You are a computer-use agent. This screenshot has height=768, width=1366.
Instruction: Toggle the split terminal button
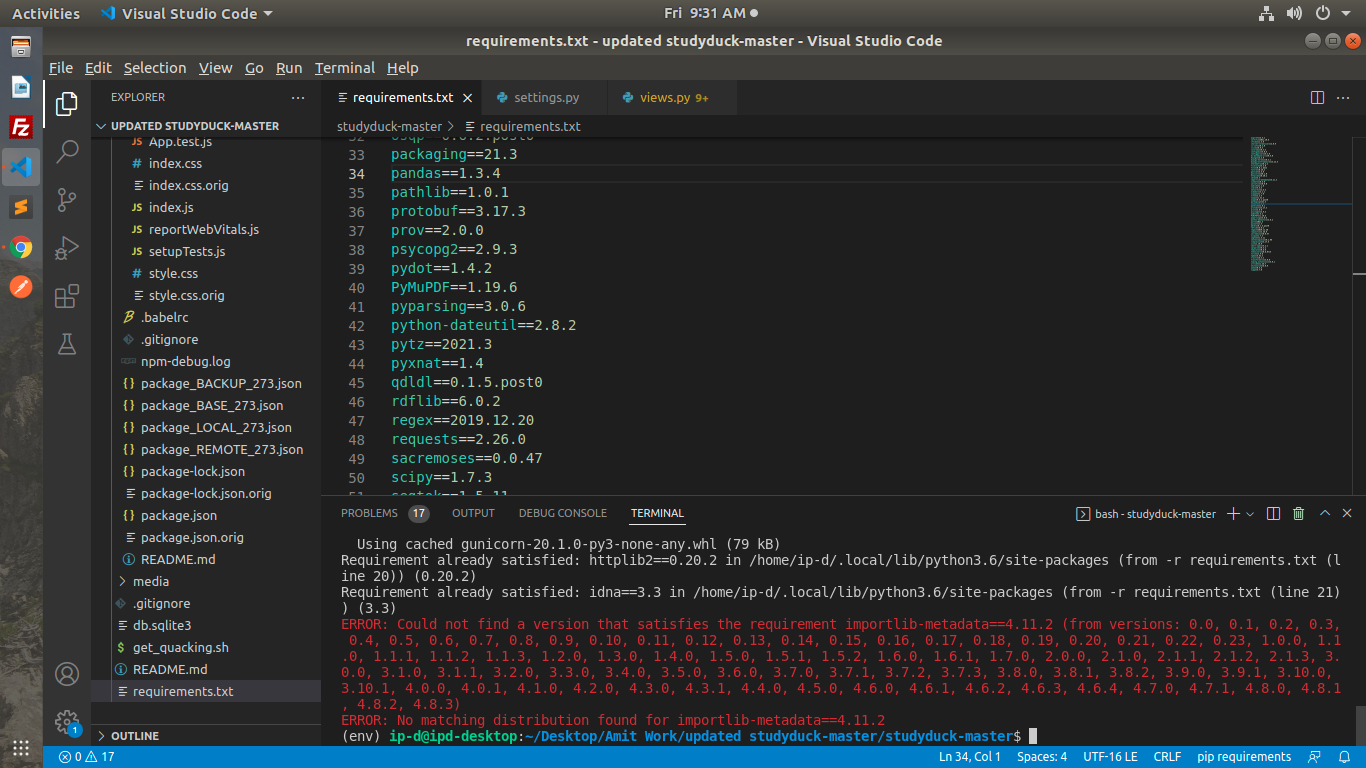coord(1273,514)
